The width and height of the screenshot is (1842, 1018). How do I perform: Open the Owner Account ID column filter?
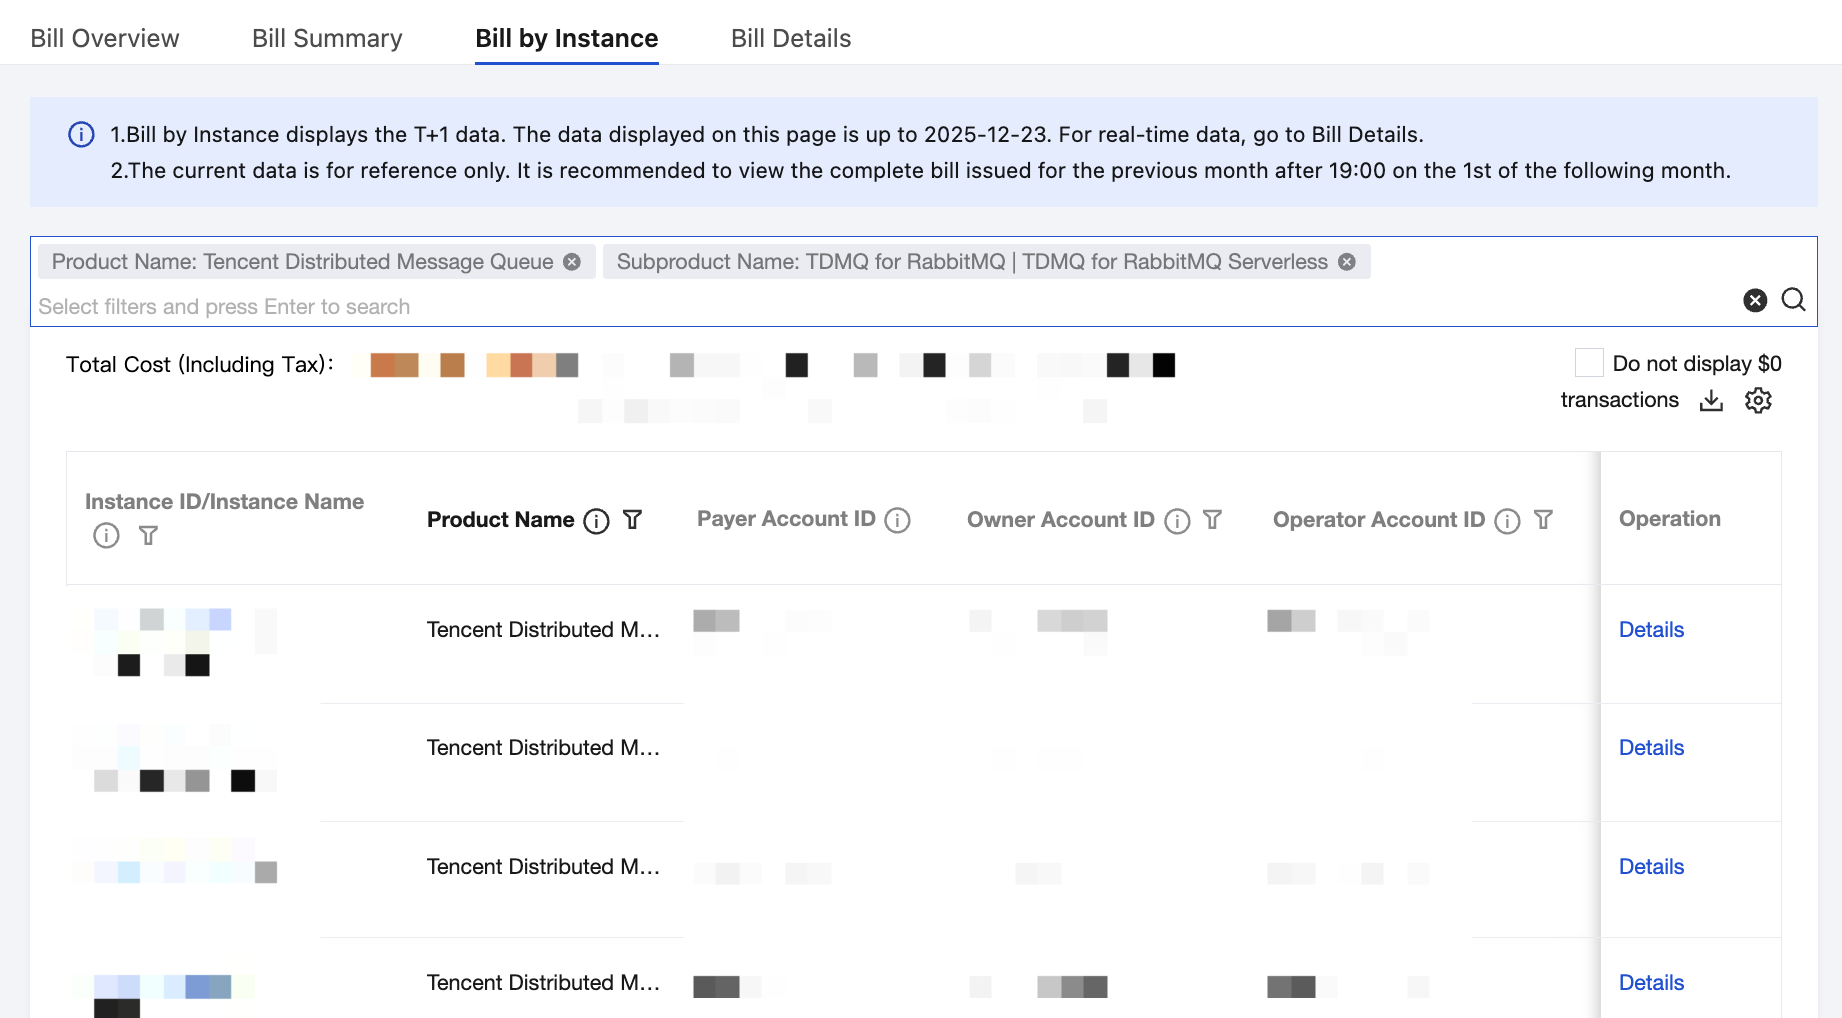[1212, 520]
